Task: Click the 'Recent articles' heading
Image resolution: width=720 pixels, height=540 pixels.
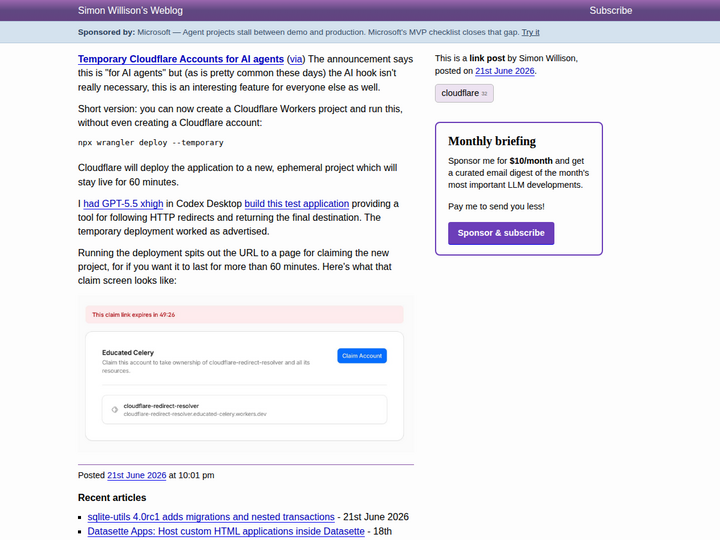Action: tap(112, 498)
